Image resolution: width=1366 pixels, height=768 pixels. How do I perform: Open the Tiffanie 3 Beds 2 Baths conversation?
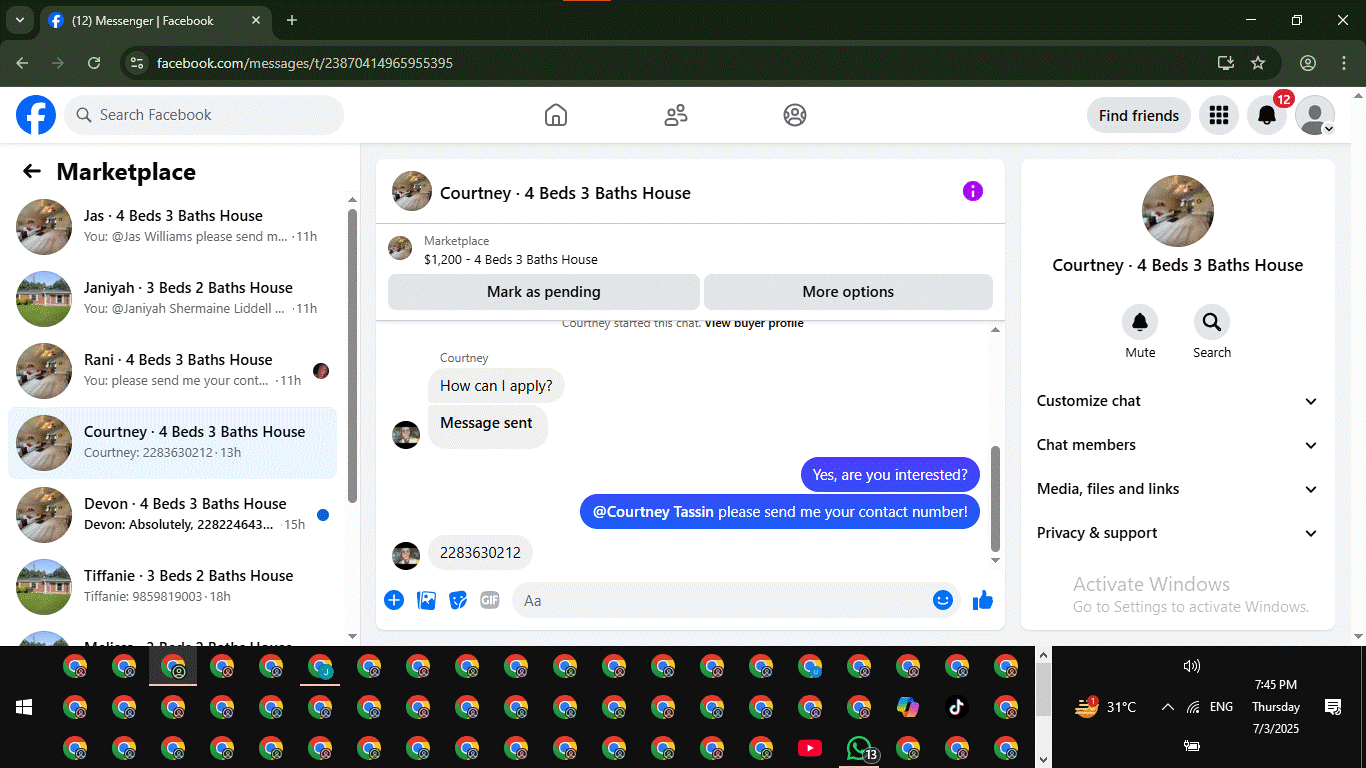point(172,586)
